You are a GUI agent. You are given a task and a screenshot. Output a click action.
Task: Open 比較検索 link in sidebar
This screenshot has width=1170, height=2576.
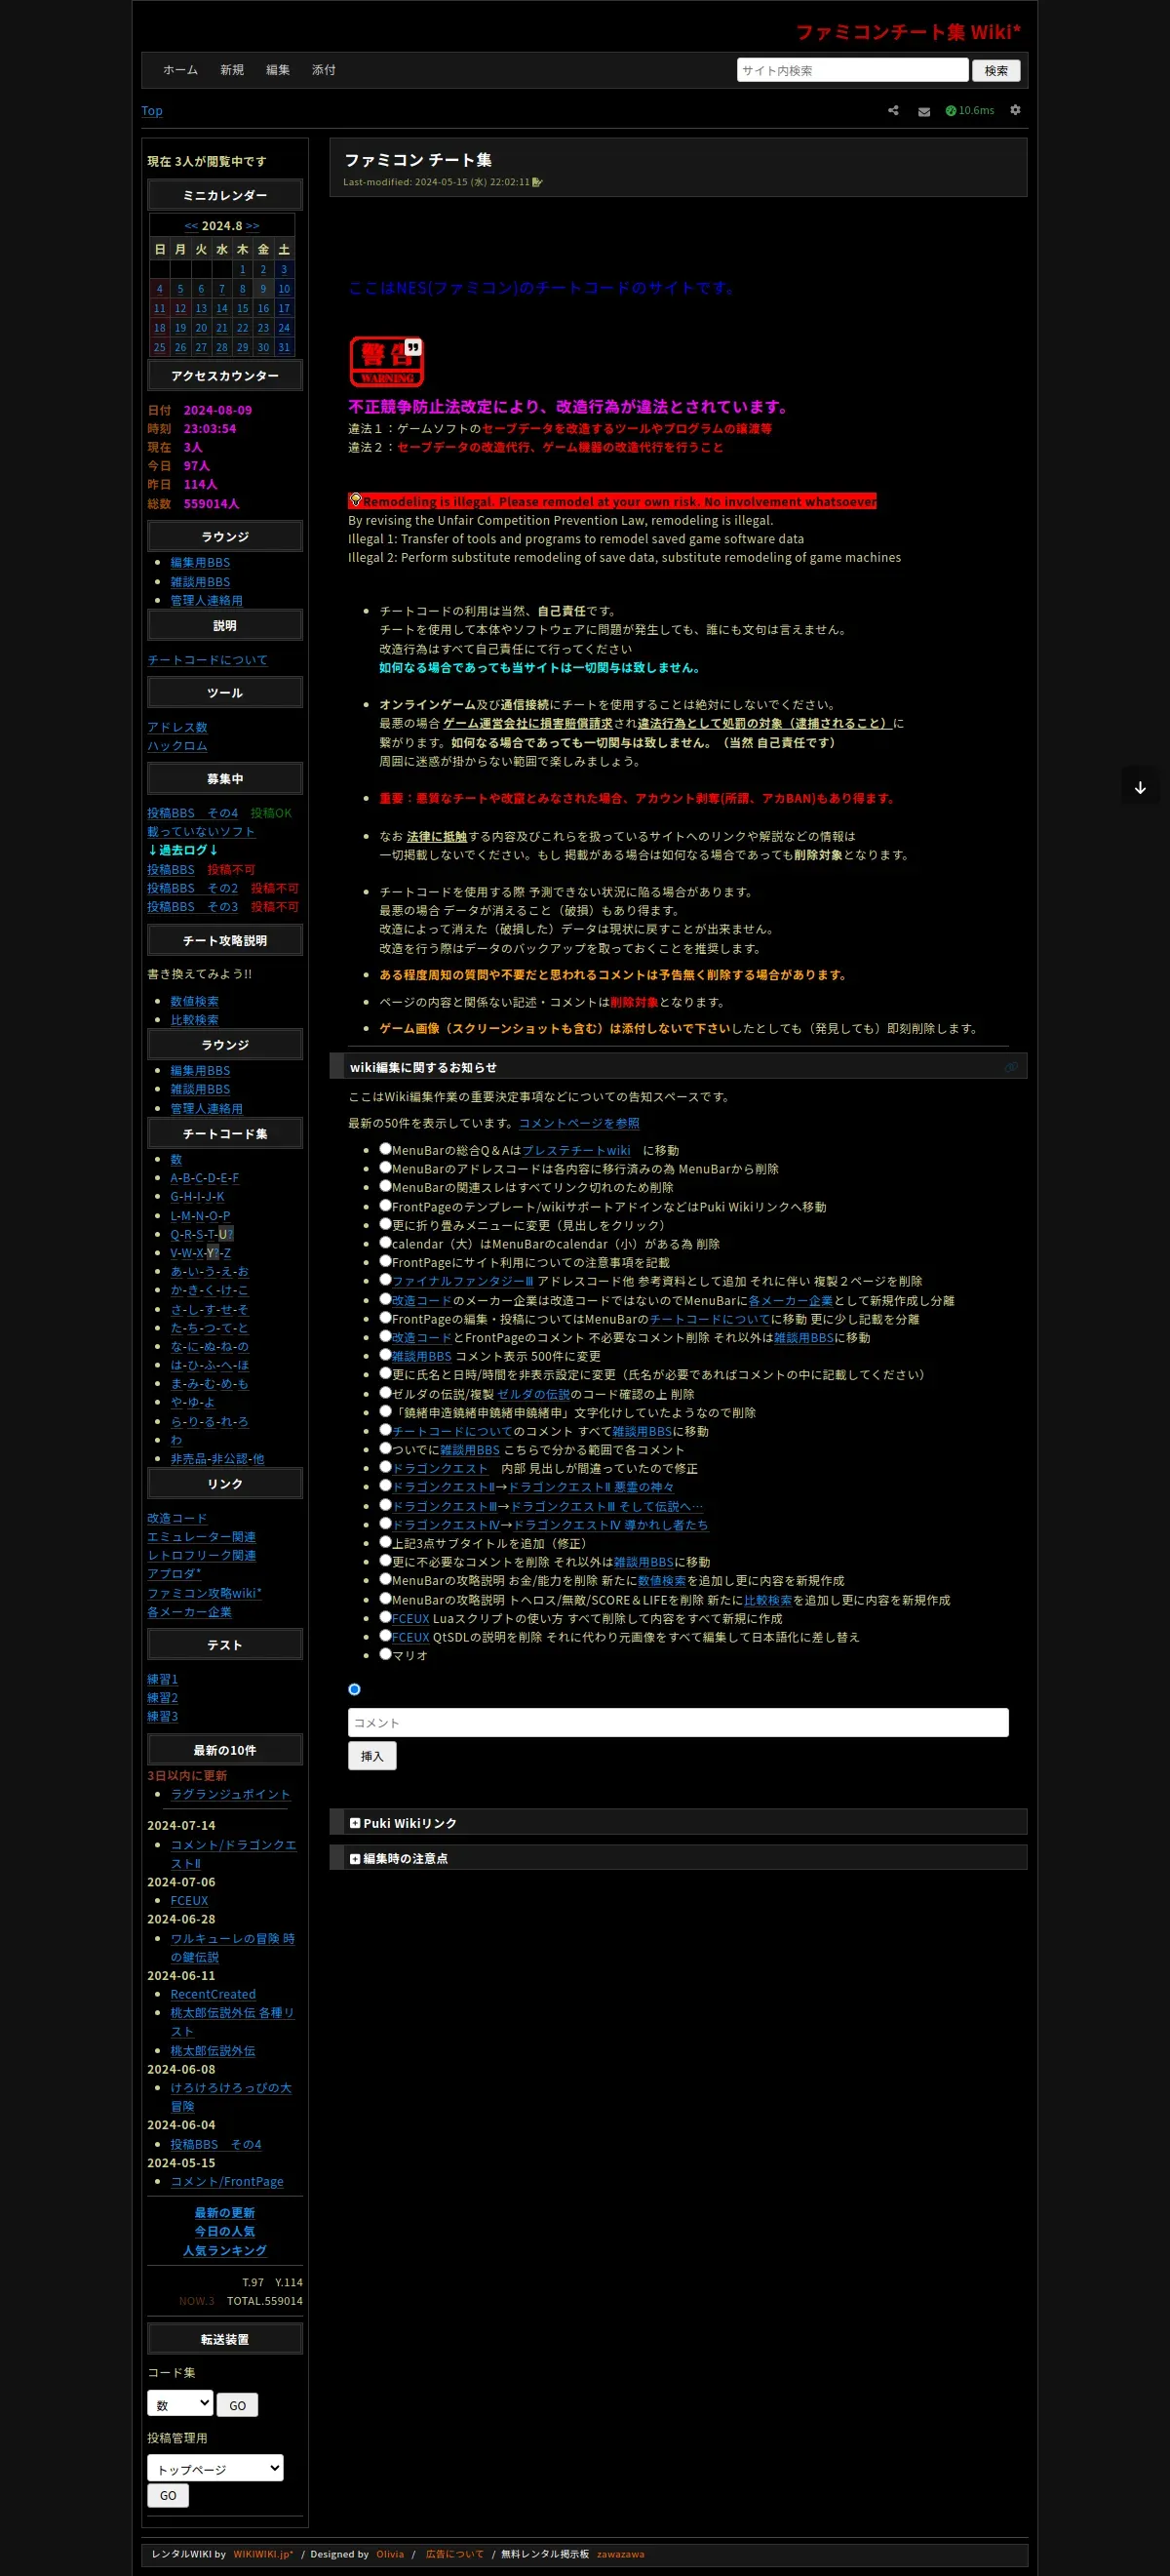[x=194, y=1020]
